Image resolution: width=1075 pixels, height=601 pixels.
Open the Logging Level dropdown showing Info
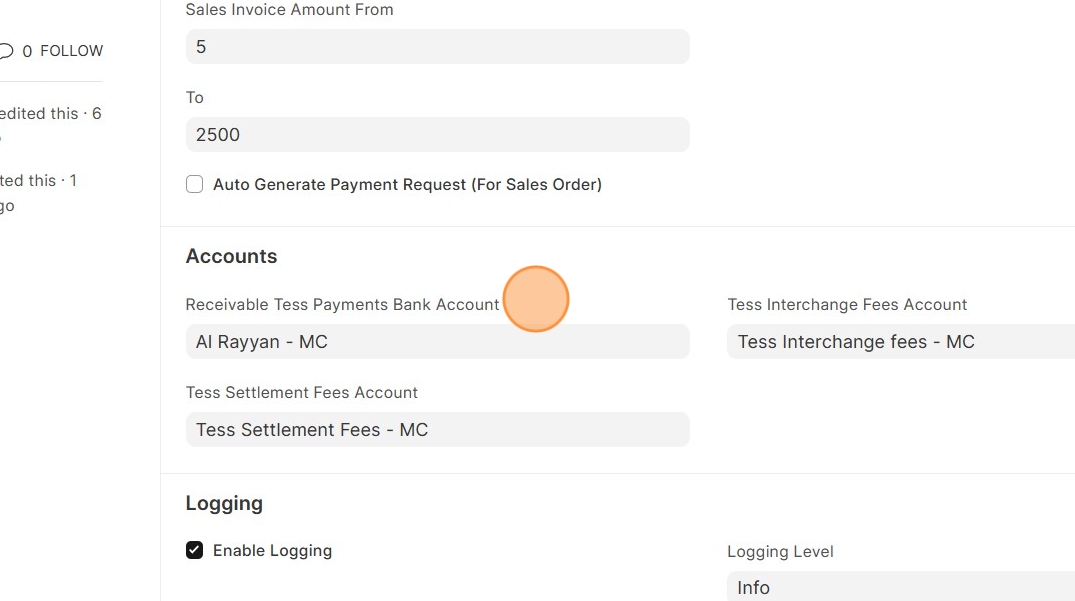pos(900,588)
